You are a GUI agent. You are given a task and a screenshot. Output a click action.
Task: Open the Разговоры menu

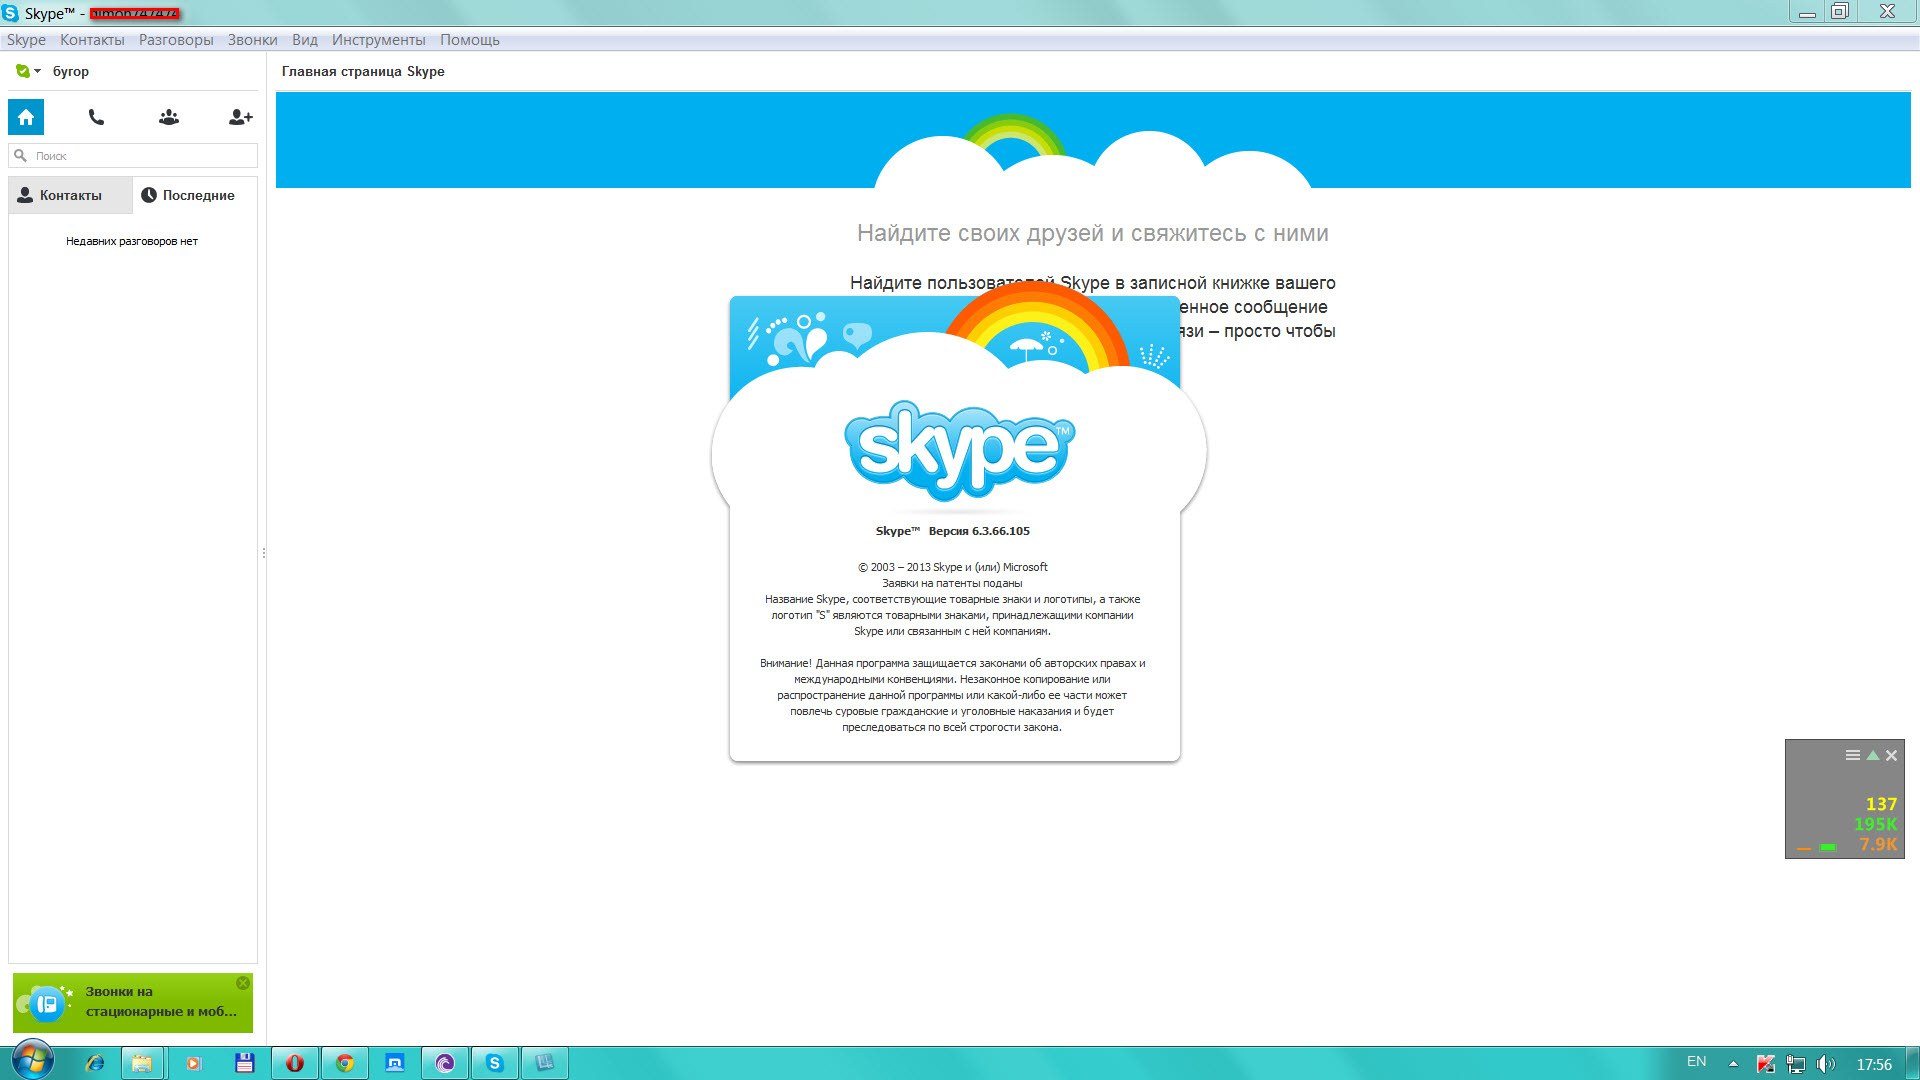(176, 40)
